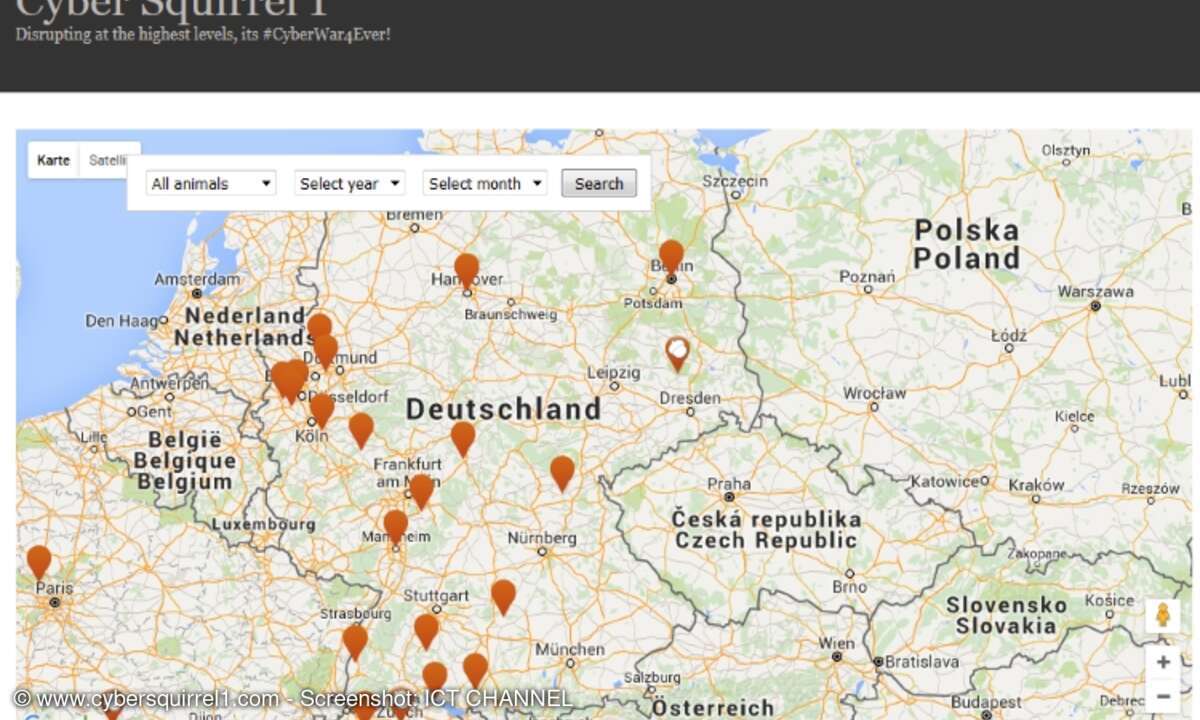The image size is (1200, 720).
Task: Open the marker next to Strasbourg
Action: (355, 642)
